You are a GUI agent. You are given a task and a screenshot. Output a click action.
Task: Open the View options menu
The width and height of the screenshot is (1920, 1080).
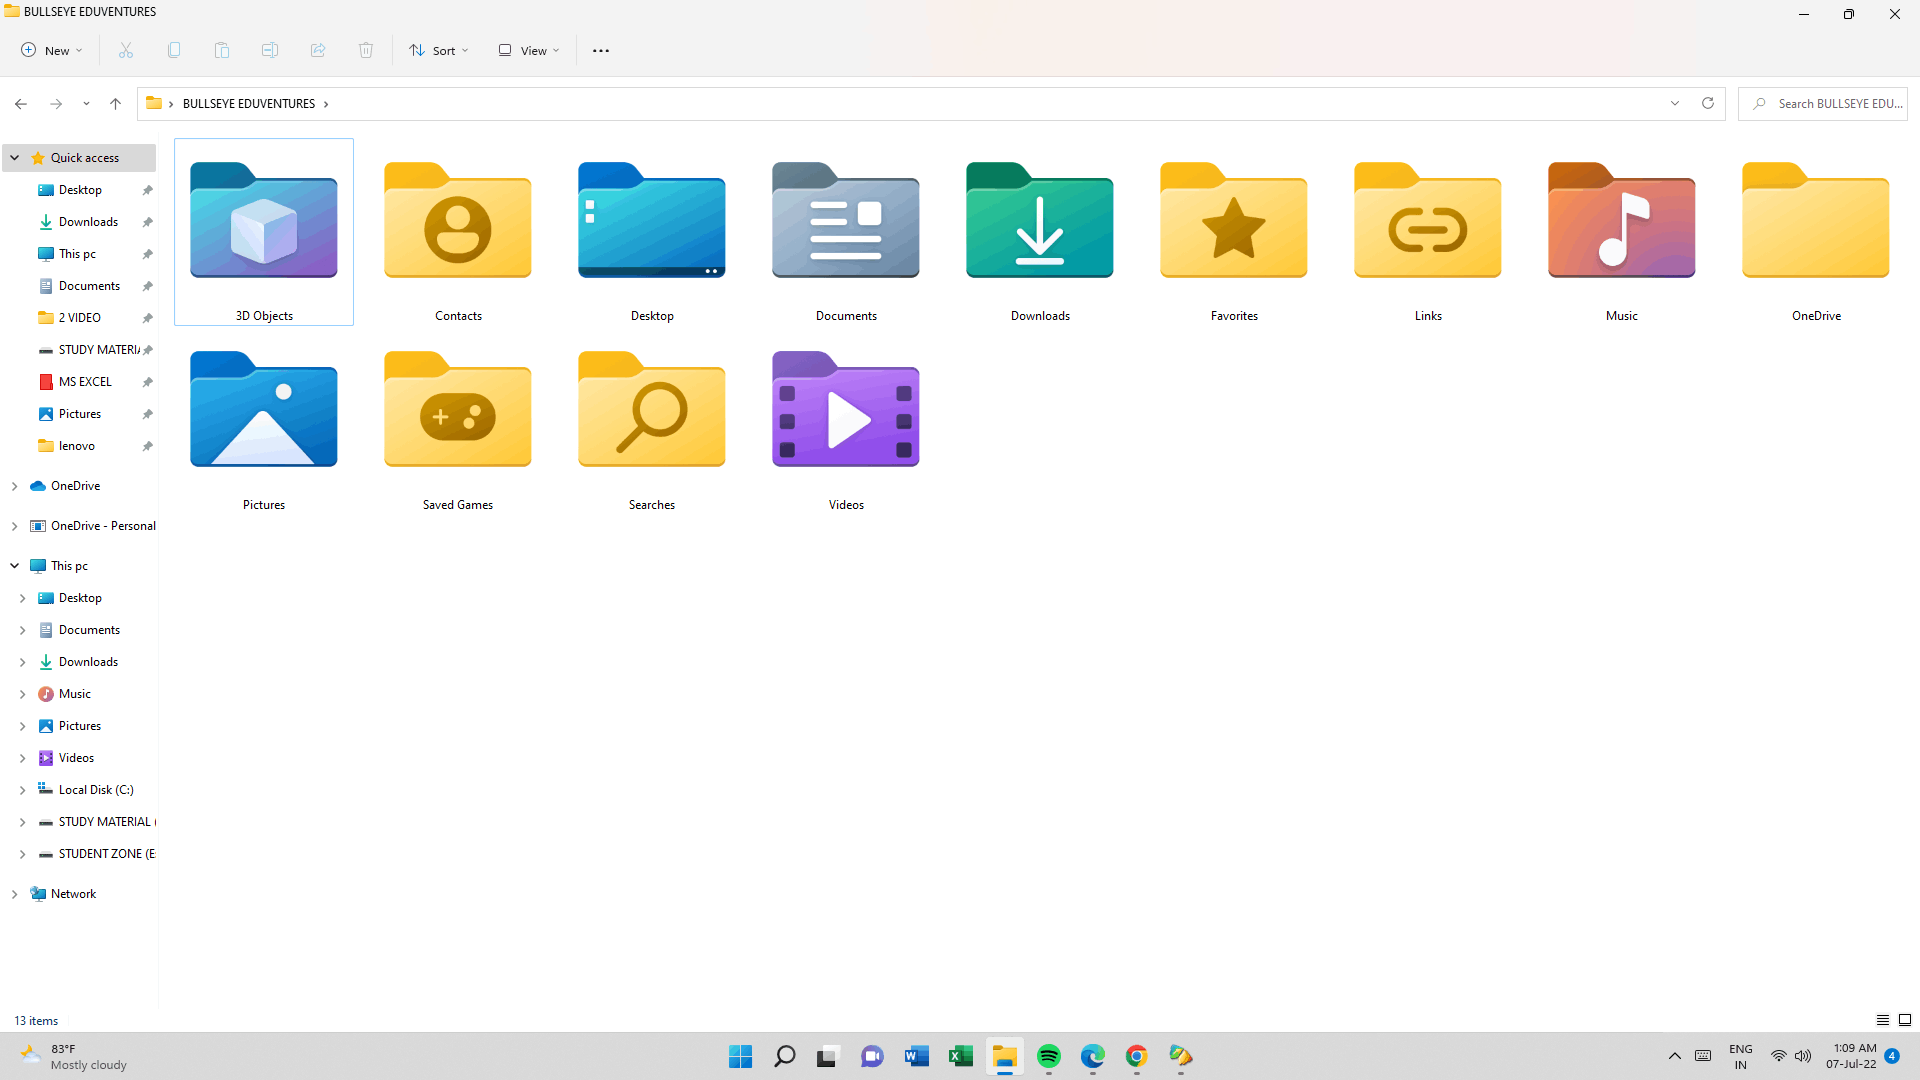pos(529,50)
